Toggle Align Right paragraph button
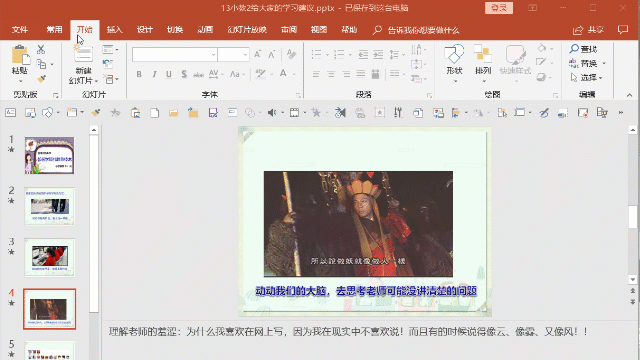The height and width of the screenshot is (360, 640). click(346, 74)
